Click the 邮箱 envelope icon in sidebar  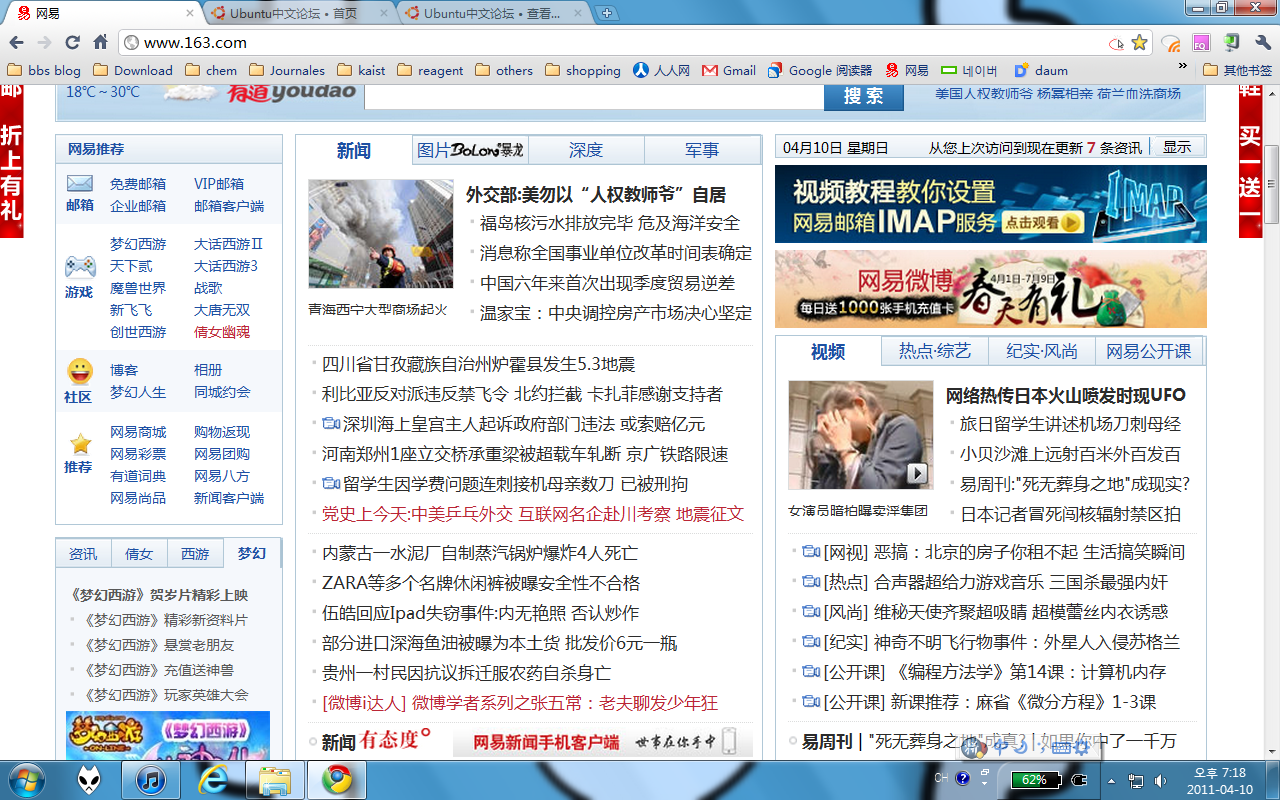point(80,184)
